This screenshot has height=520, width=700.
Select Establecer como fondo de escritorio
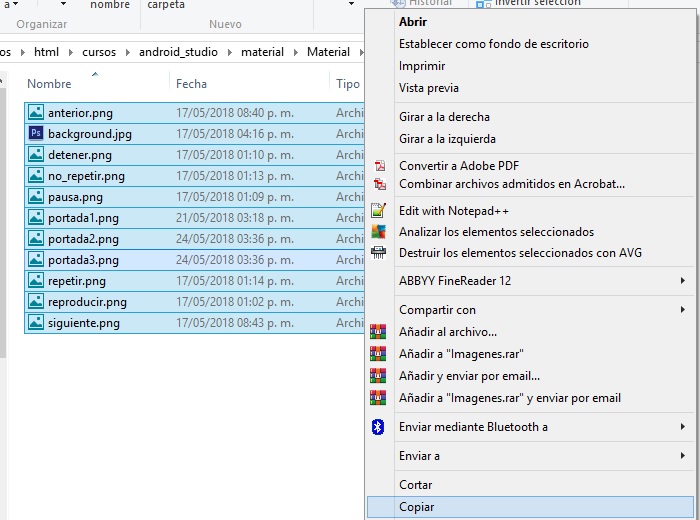point(493,44)
